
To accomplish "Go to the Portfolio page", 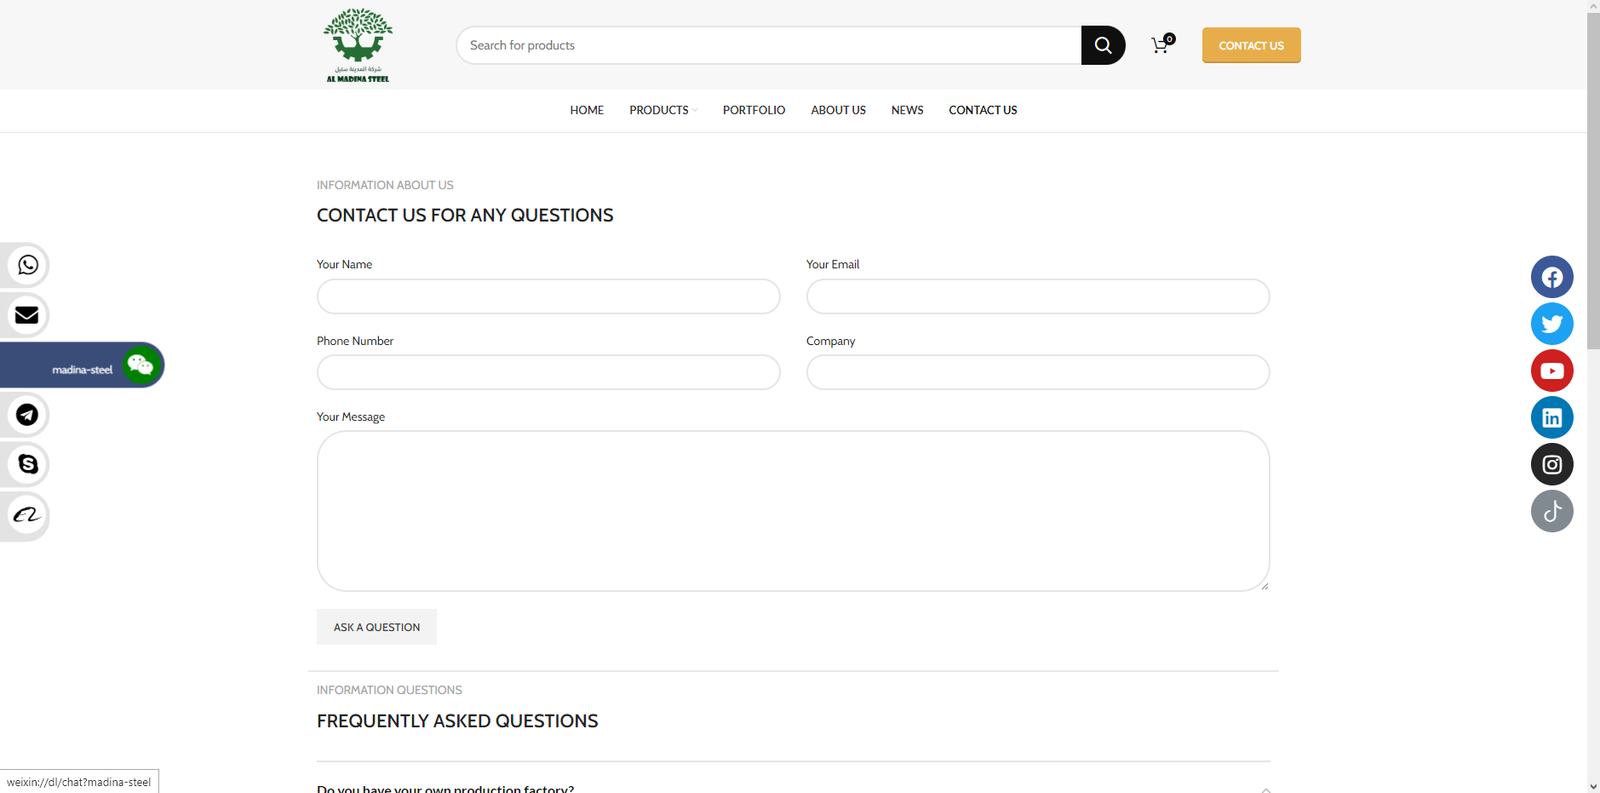I will [x=753, y=110].
